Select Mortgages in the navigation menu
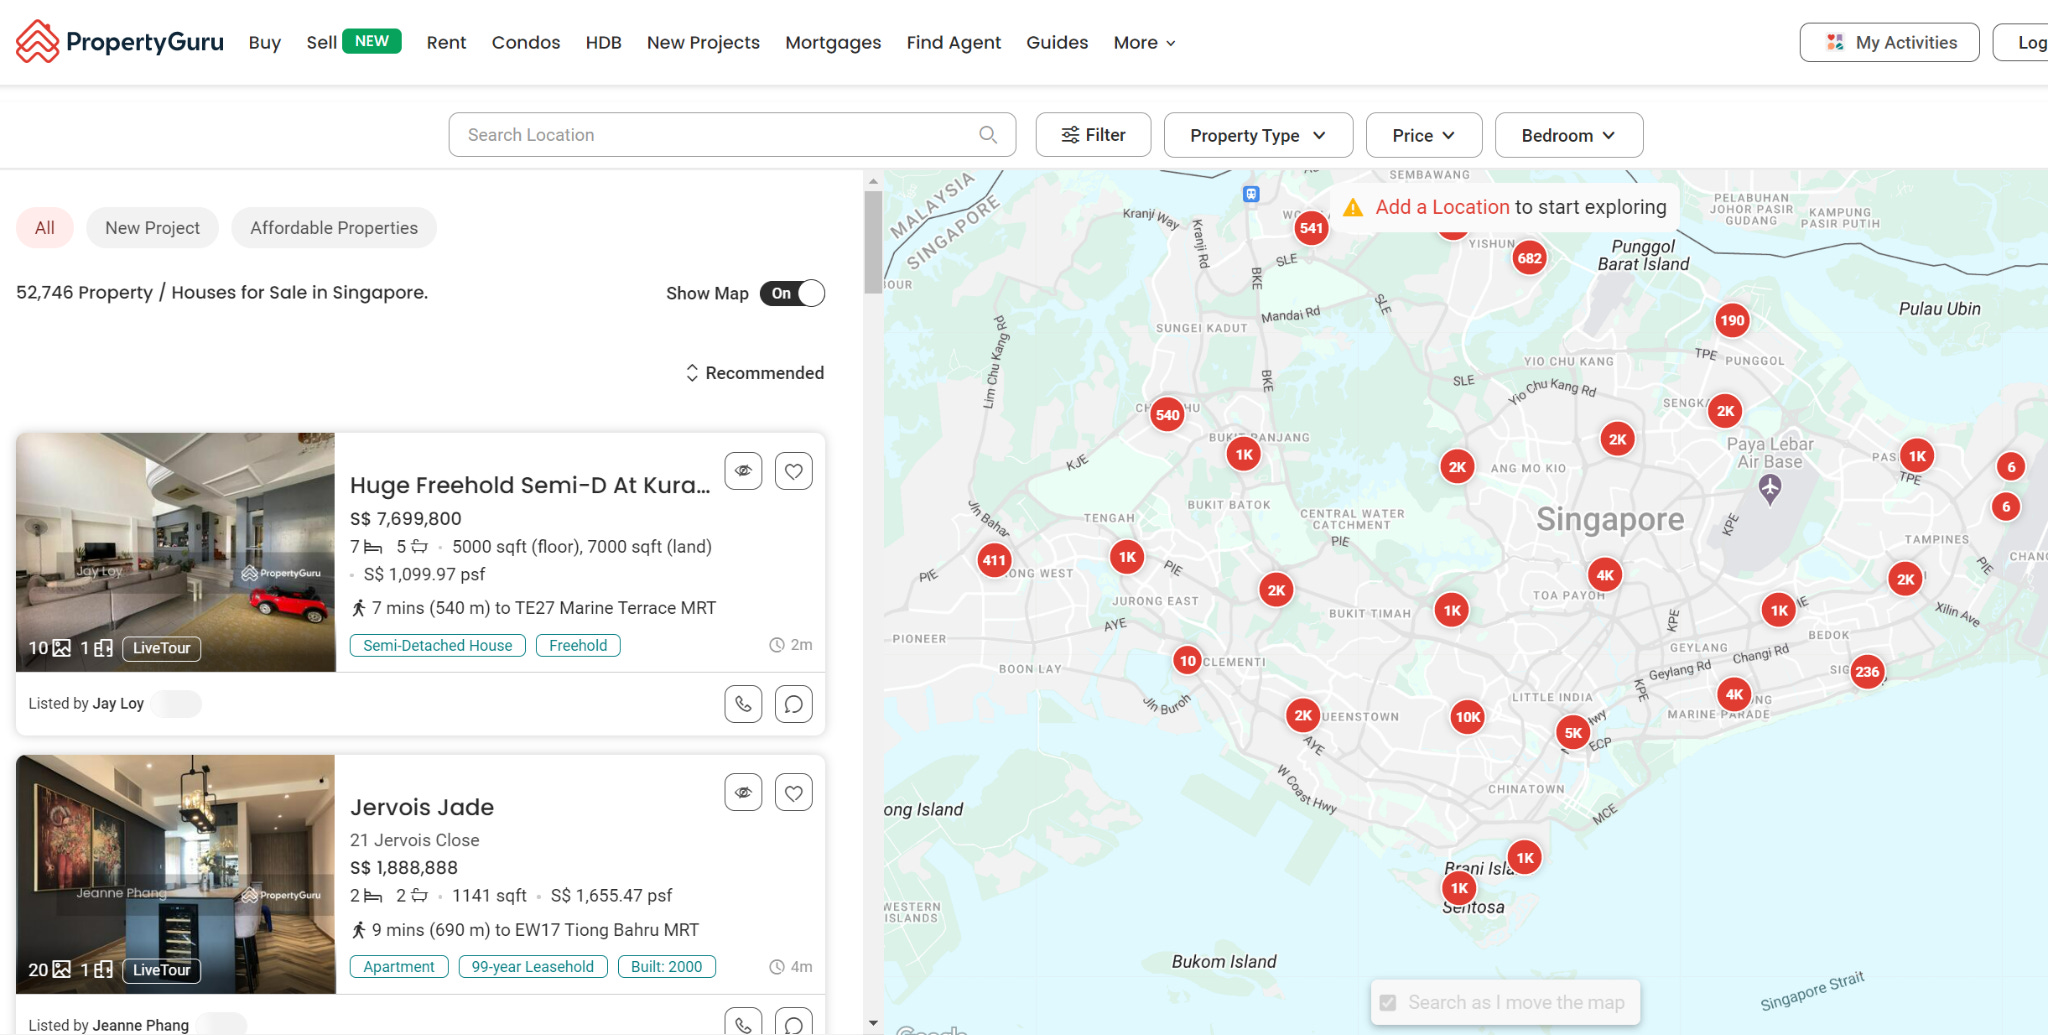 [x=832, y=42]
